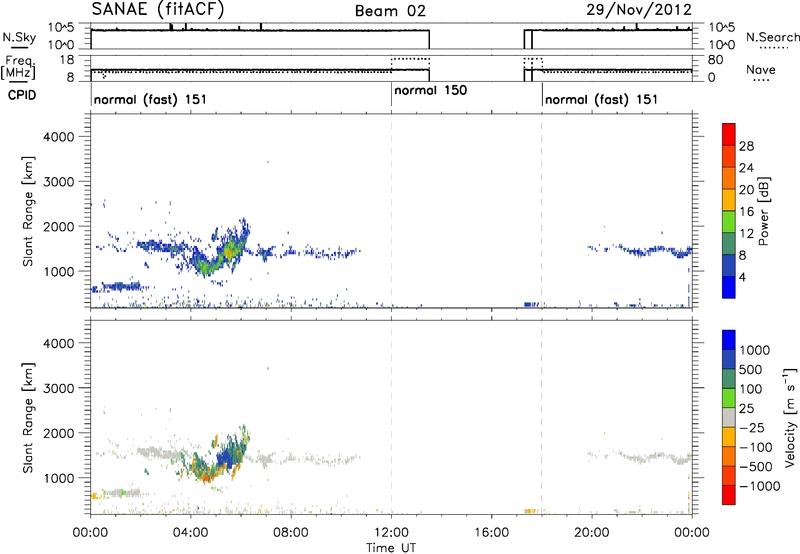Click the 20:00 time tick label
The width and height of the screenshot is (800, 554).
coord(591,533)
